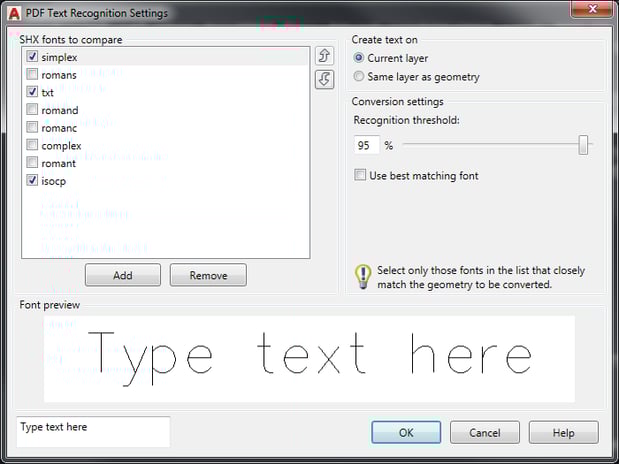The image size is (619, 464).
Task: Close the PDF Text Recognition Settings dialog
Action: (592, 9)
